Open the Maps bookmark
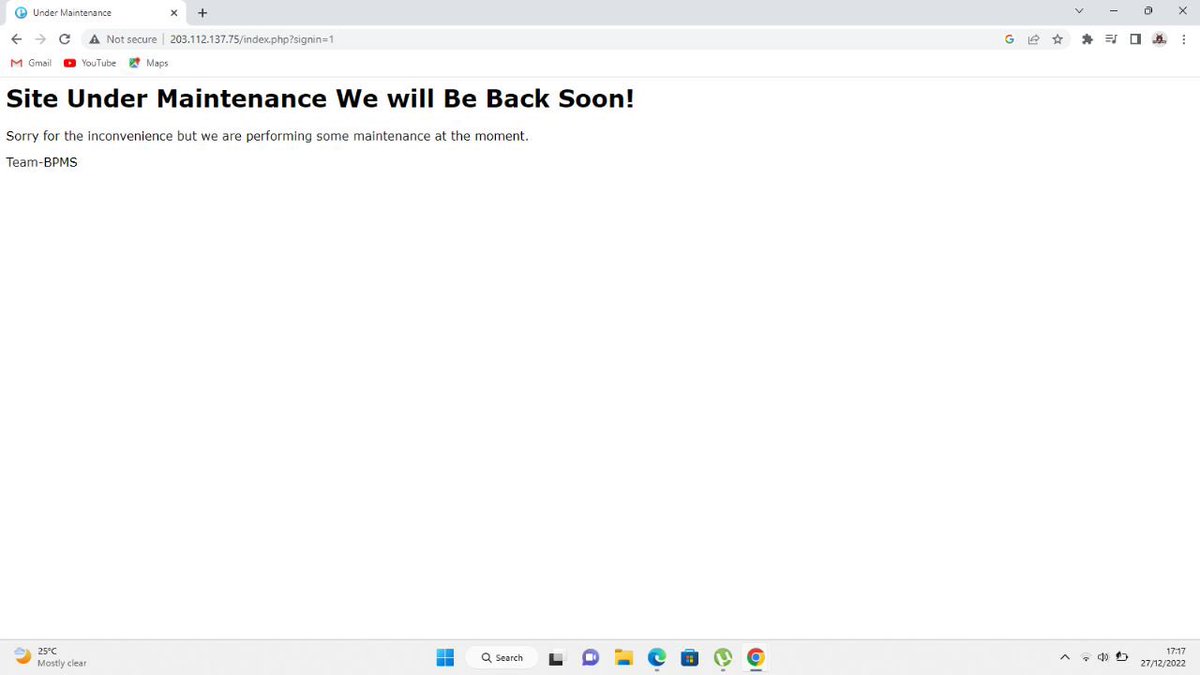The image size is (1200, 675). pos(149,63)
